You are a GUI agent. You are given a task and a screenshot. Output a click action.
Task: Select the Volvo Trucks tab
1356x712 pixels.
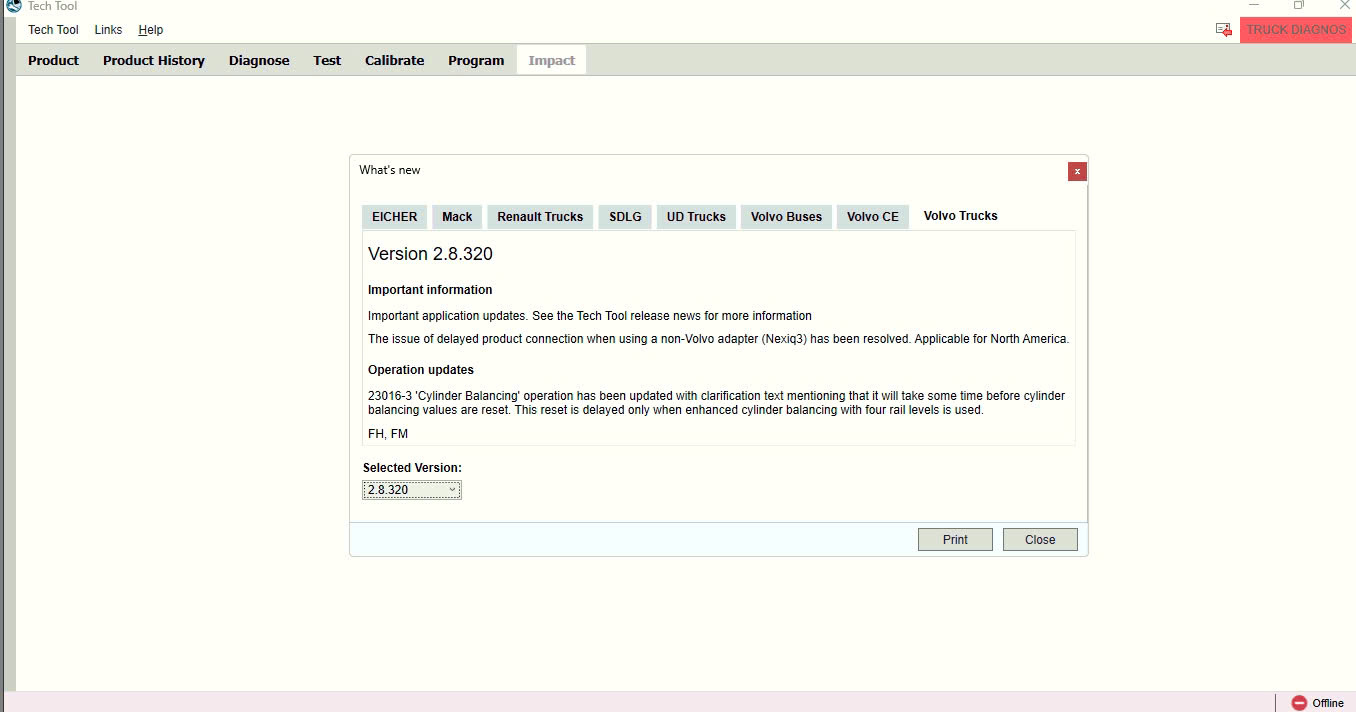tap(960, 216)
